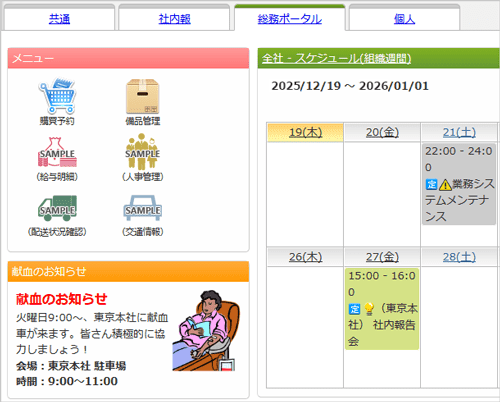Open the 26(木) date link

pos(305,257)
